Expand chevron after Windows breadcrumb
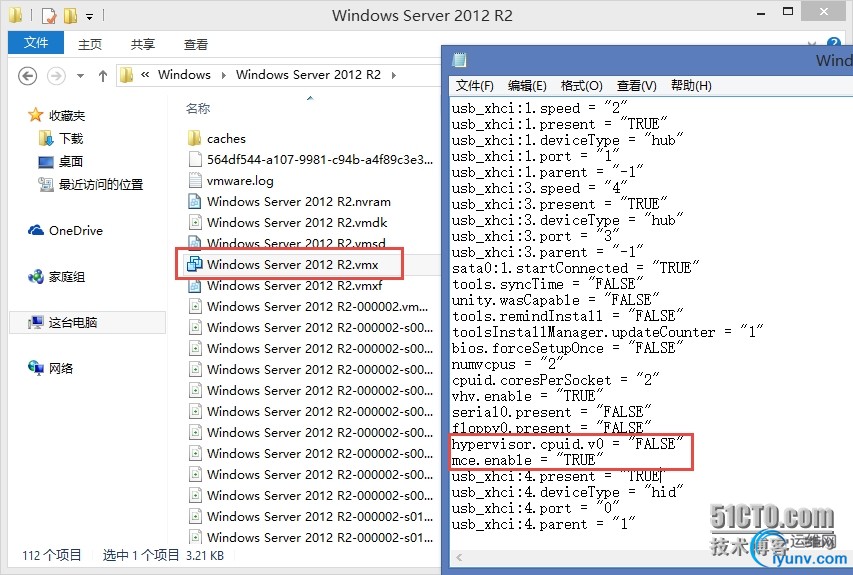This screenshot has width=853, height=575. click(224, 75)
